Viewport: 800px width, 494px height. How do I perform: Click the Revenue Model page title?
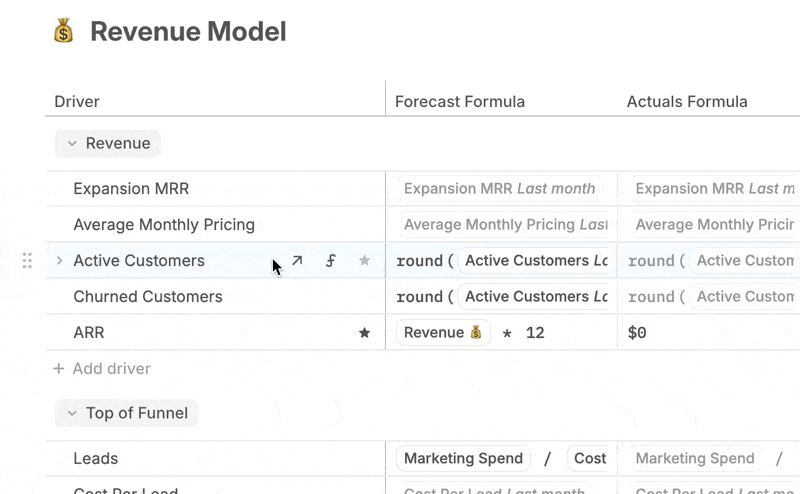point(188,32)
